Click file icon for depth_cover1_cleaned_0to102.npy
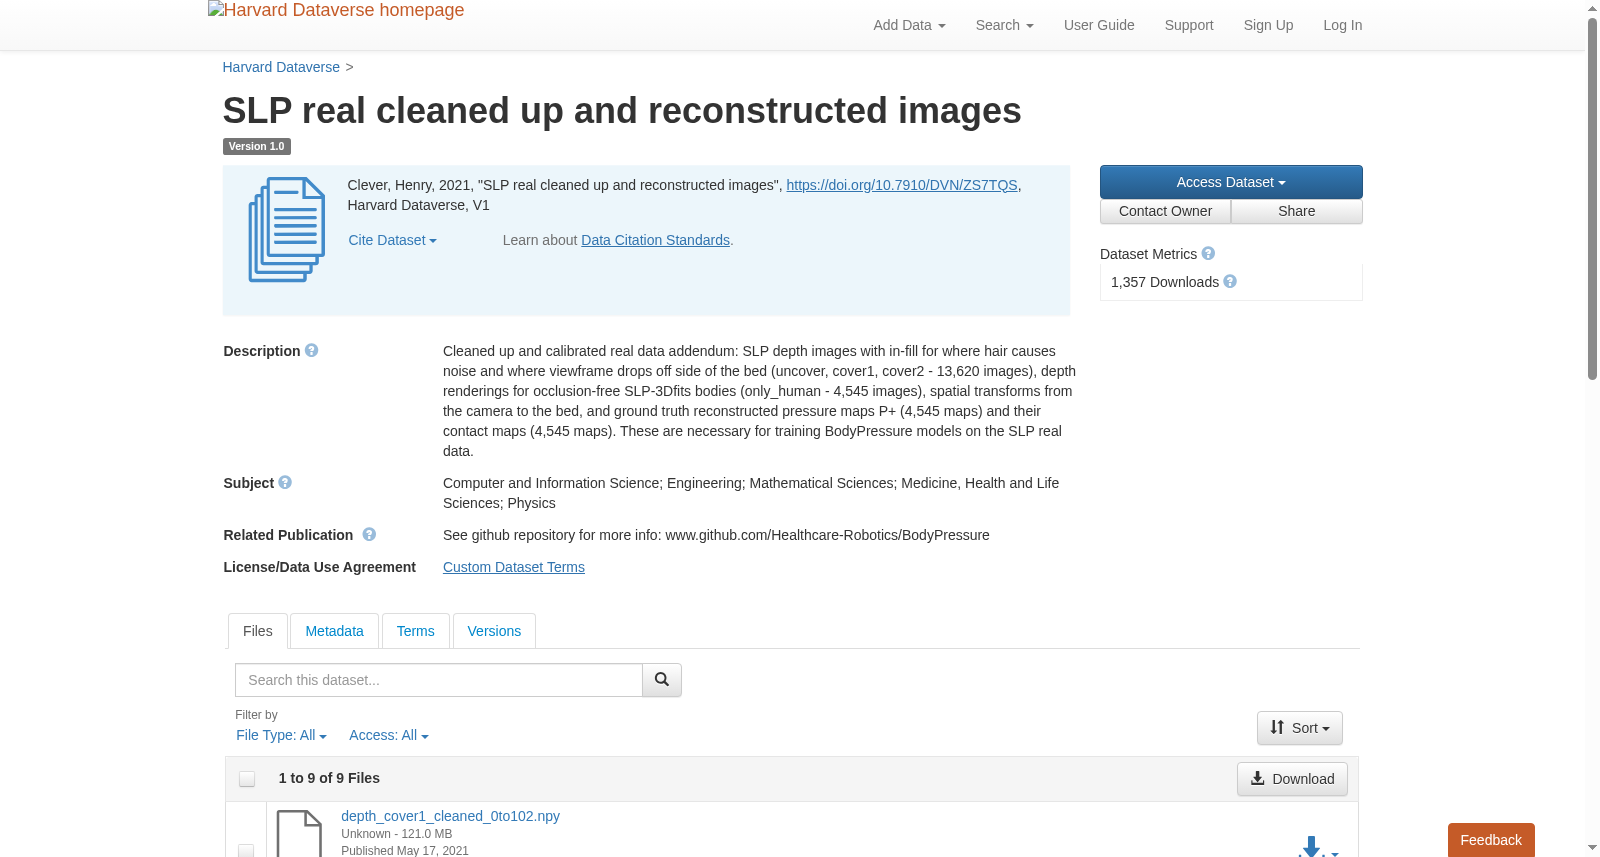Image resolution: width=1600 pixels, height=857 pixels. [299, 834]
